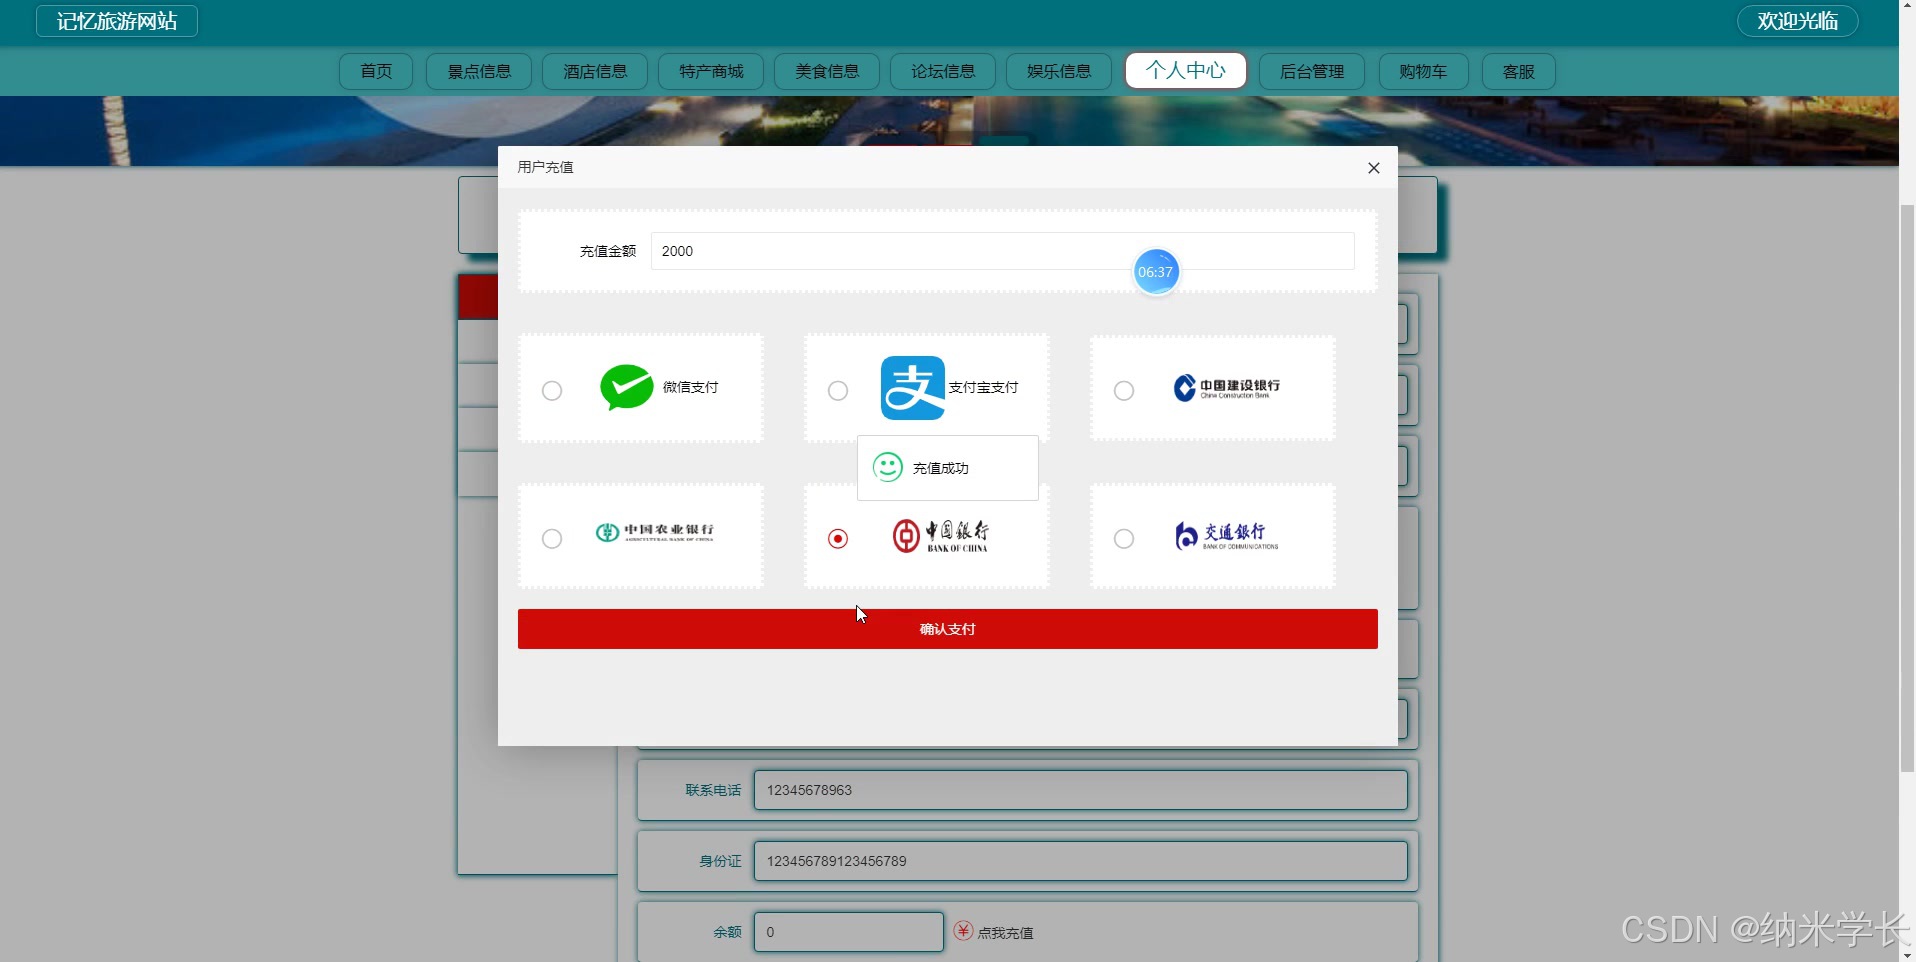This screenshot has height=962, width=1916.
Task: Select the 支付宝支付 radio button
Action: 838,391
